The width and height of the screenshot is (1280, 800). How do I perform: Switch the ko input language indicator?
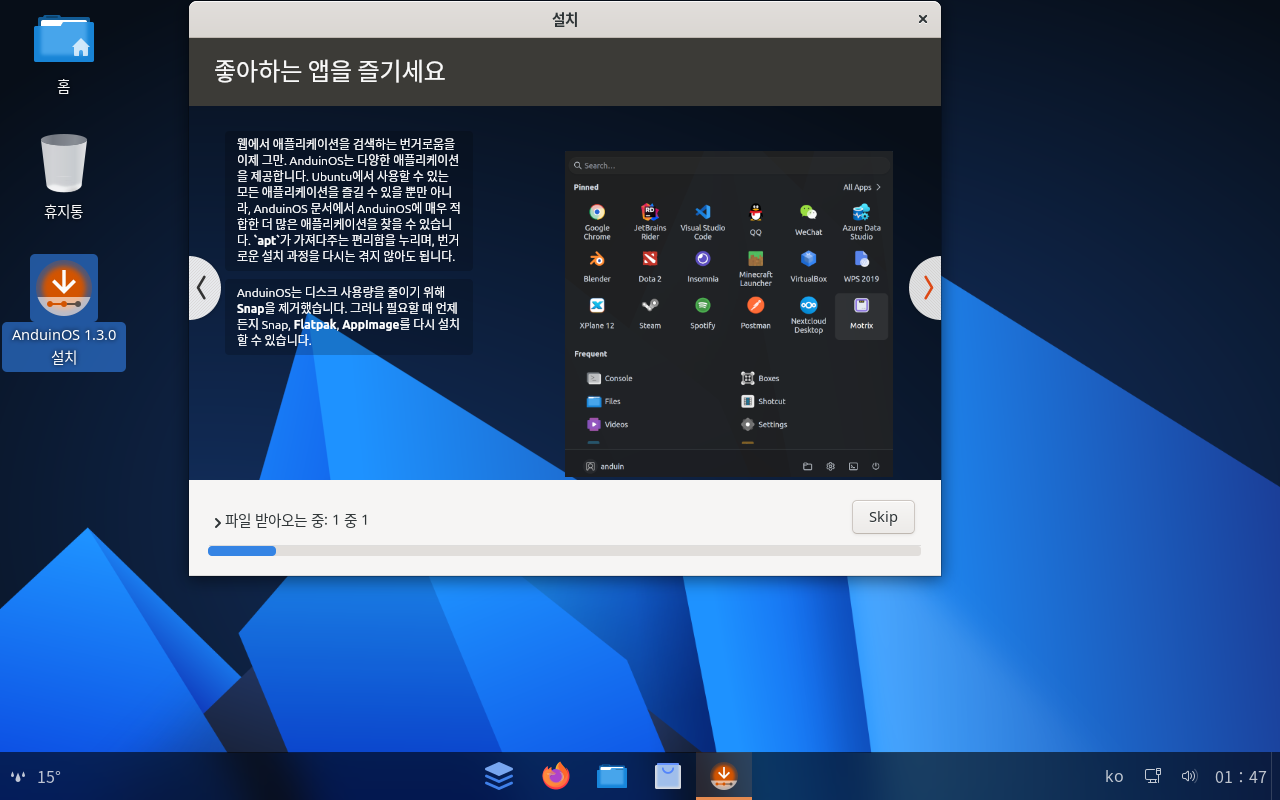(1114, 777)
